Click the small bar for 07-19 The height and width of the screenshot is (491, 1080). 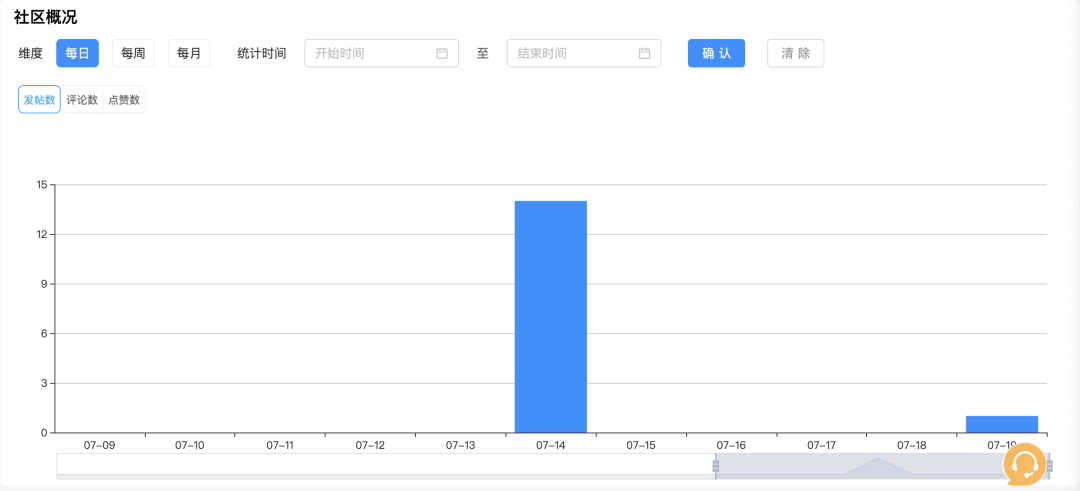point(1001,424)
